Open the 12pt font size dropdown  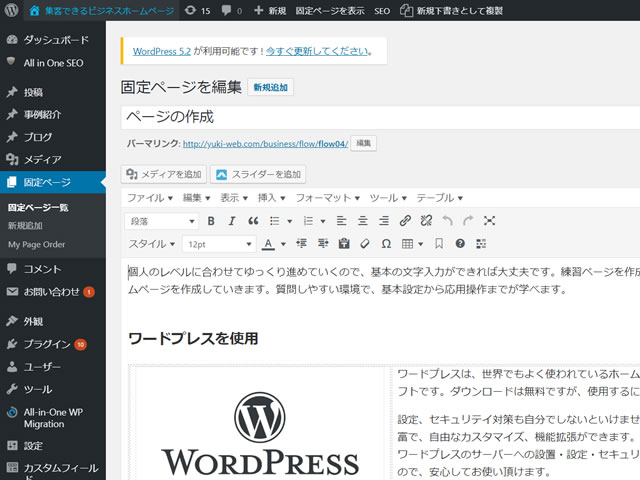tap(219, 244)
